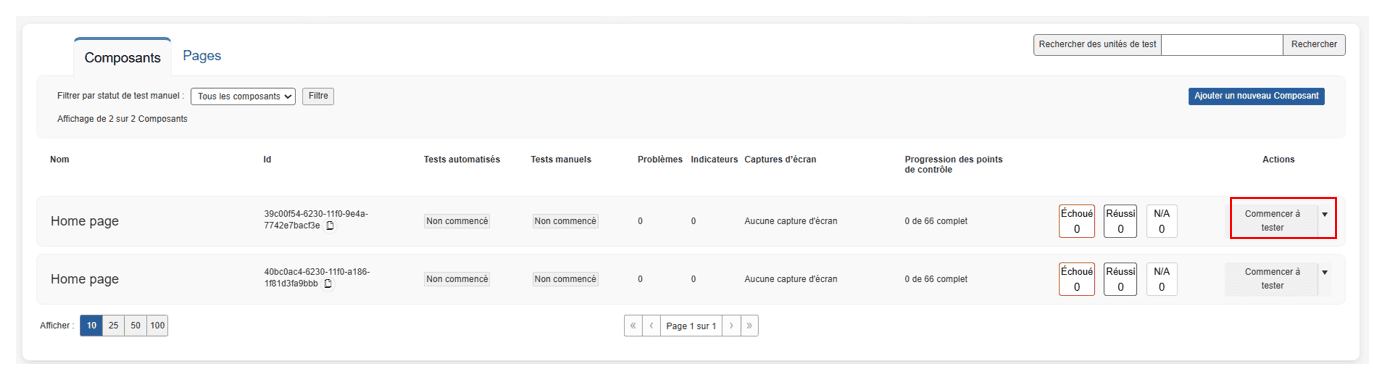Select the Composants tab

pyautogui.click(x=122, y=58)
